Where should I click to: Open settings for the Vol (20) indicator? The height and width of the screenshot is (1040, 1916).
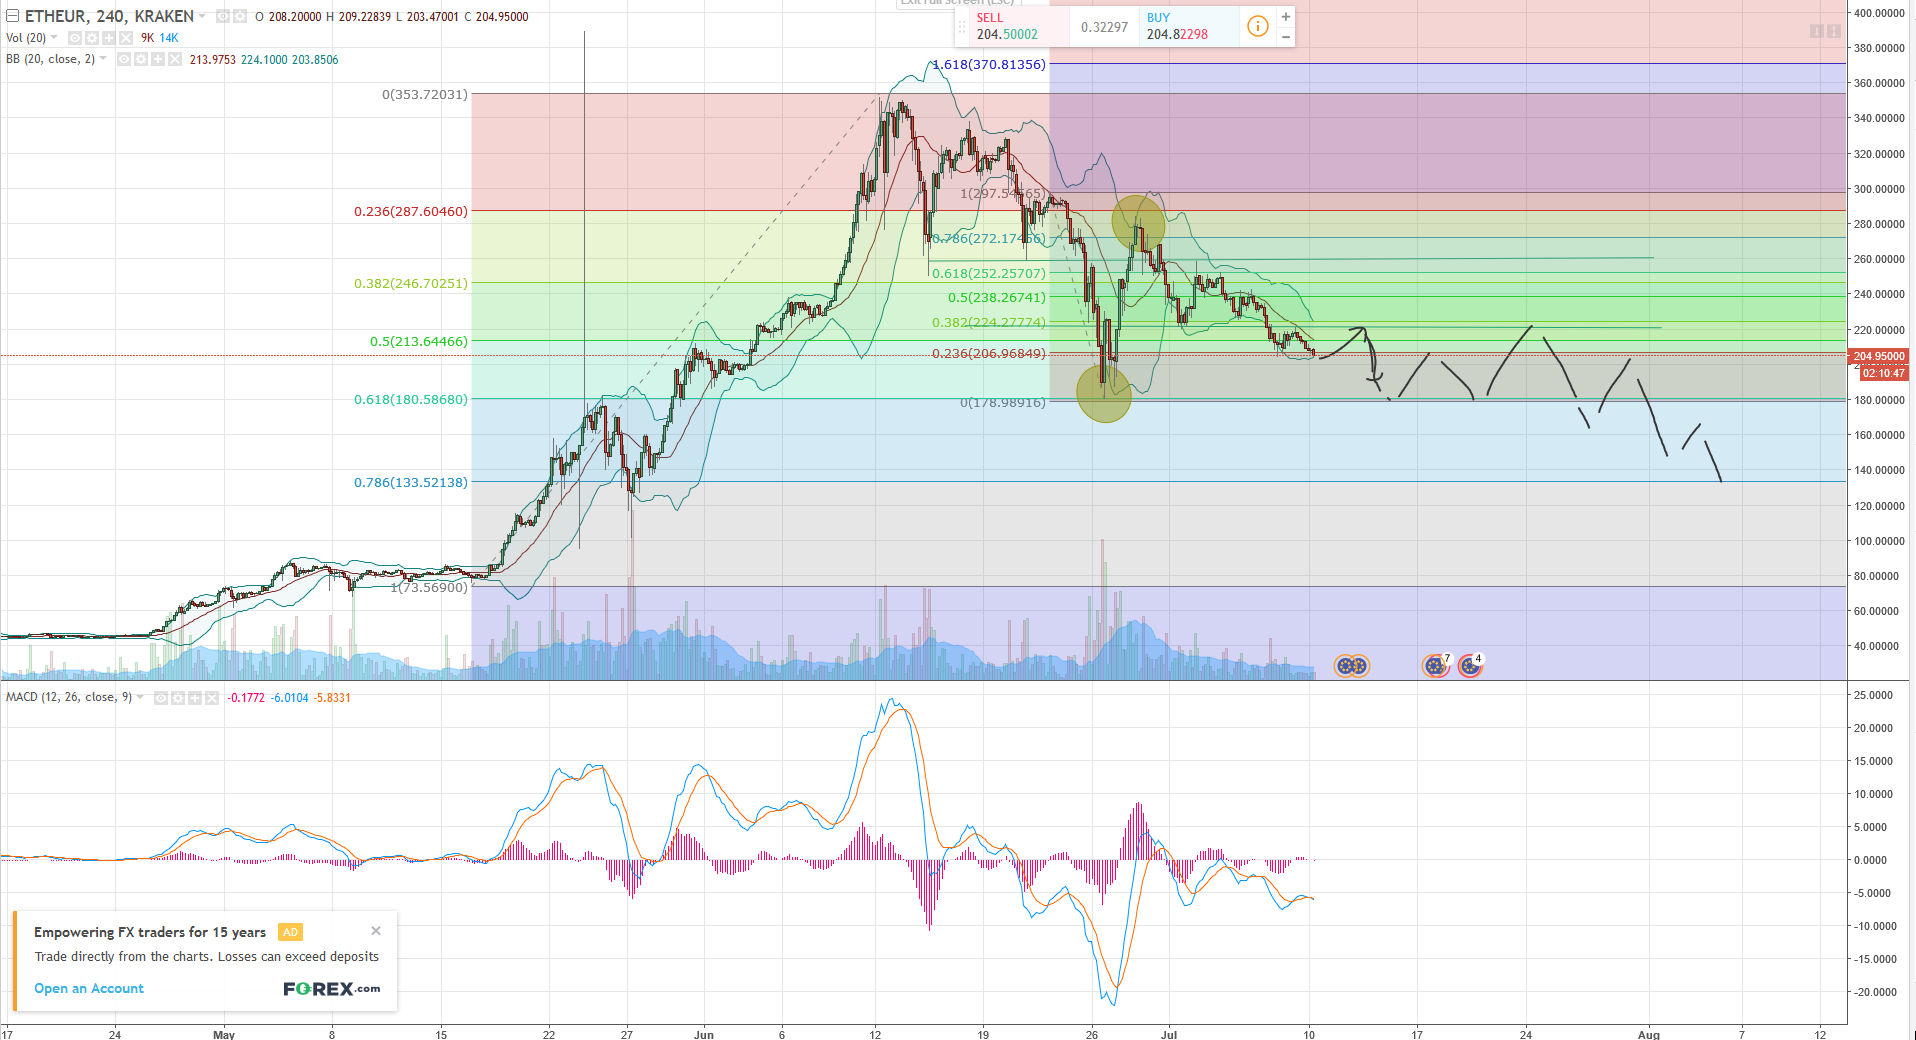pyautogui.click(x=92, y=38)
